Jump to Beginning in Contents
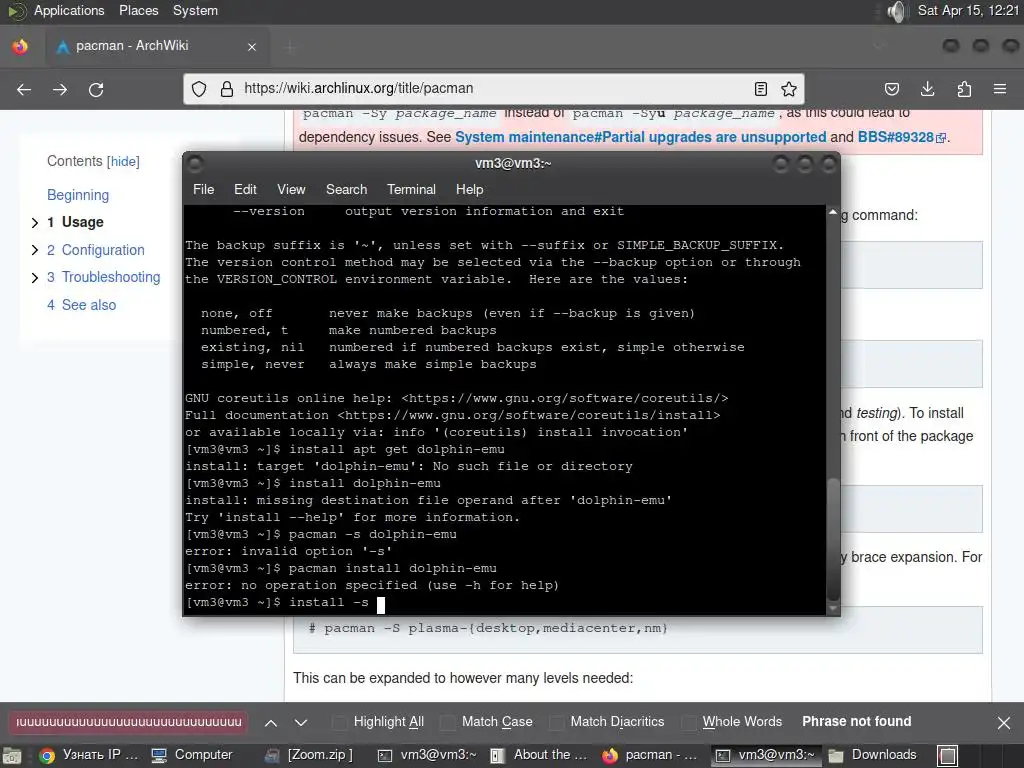 coord(78,195)
